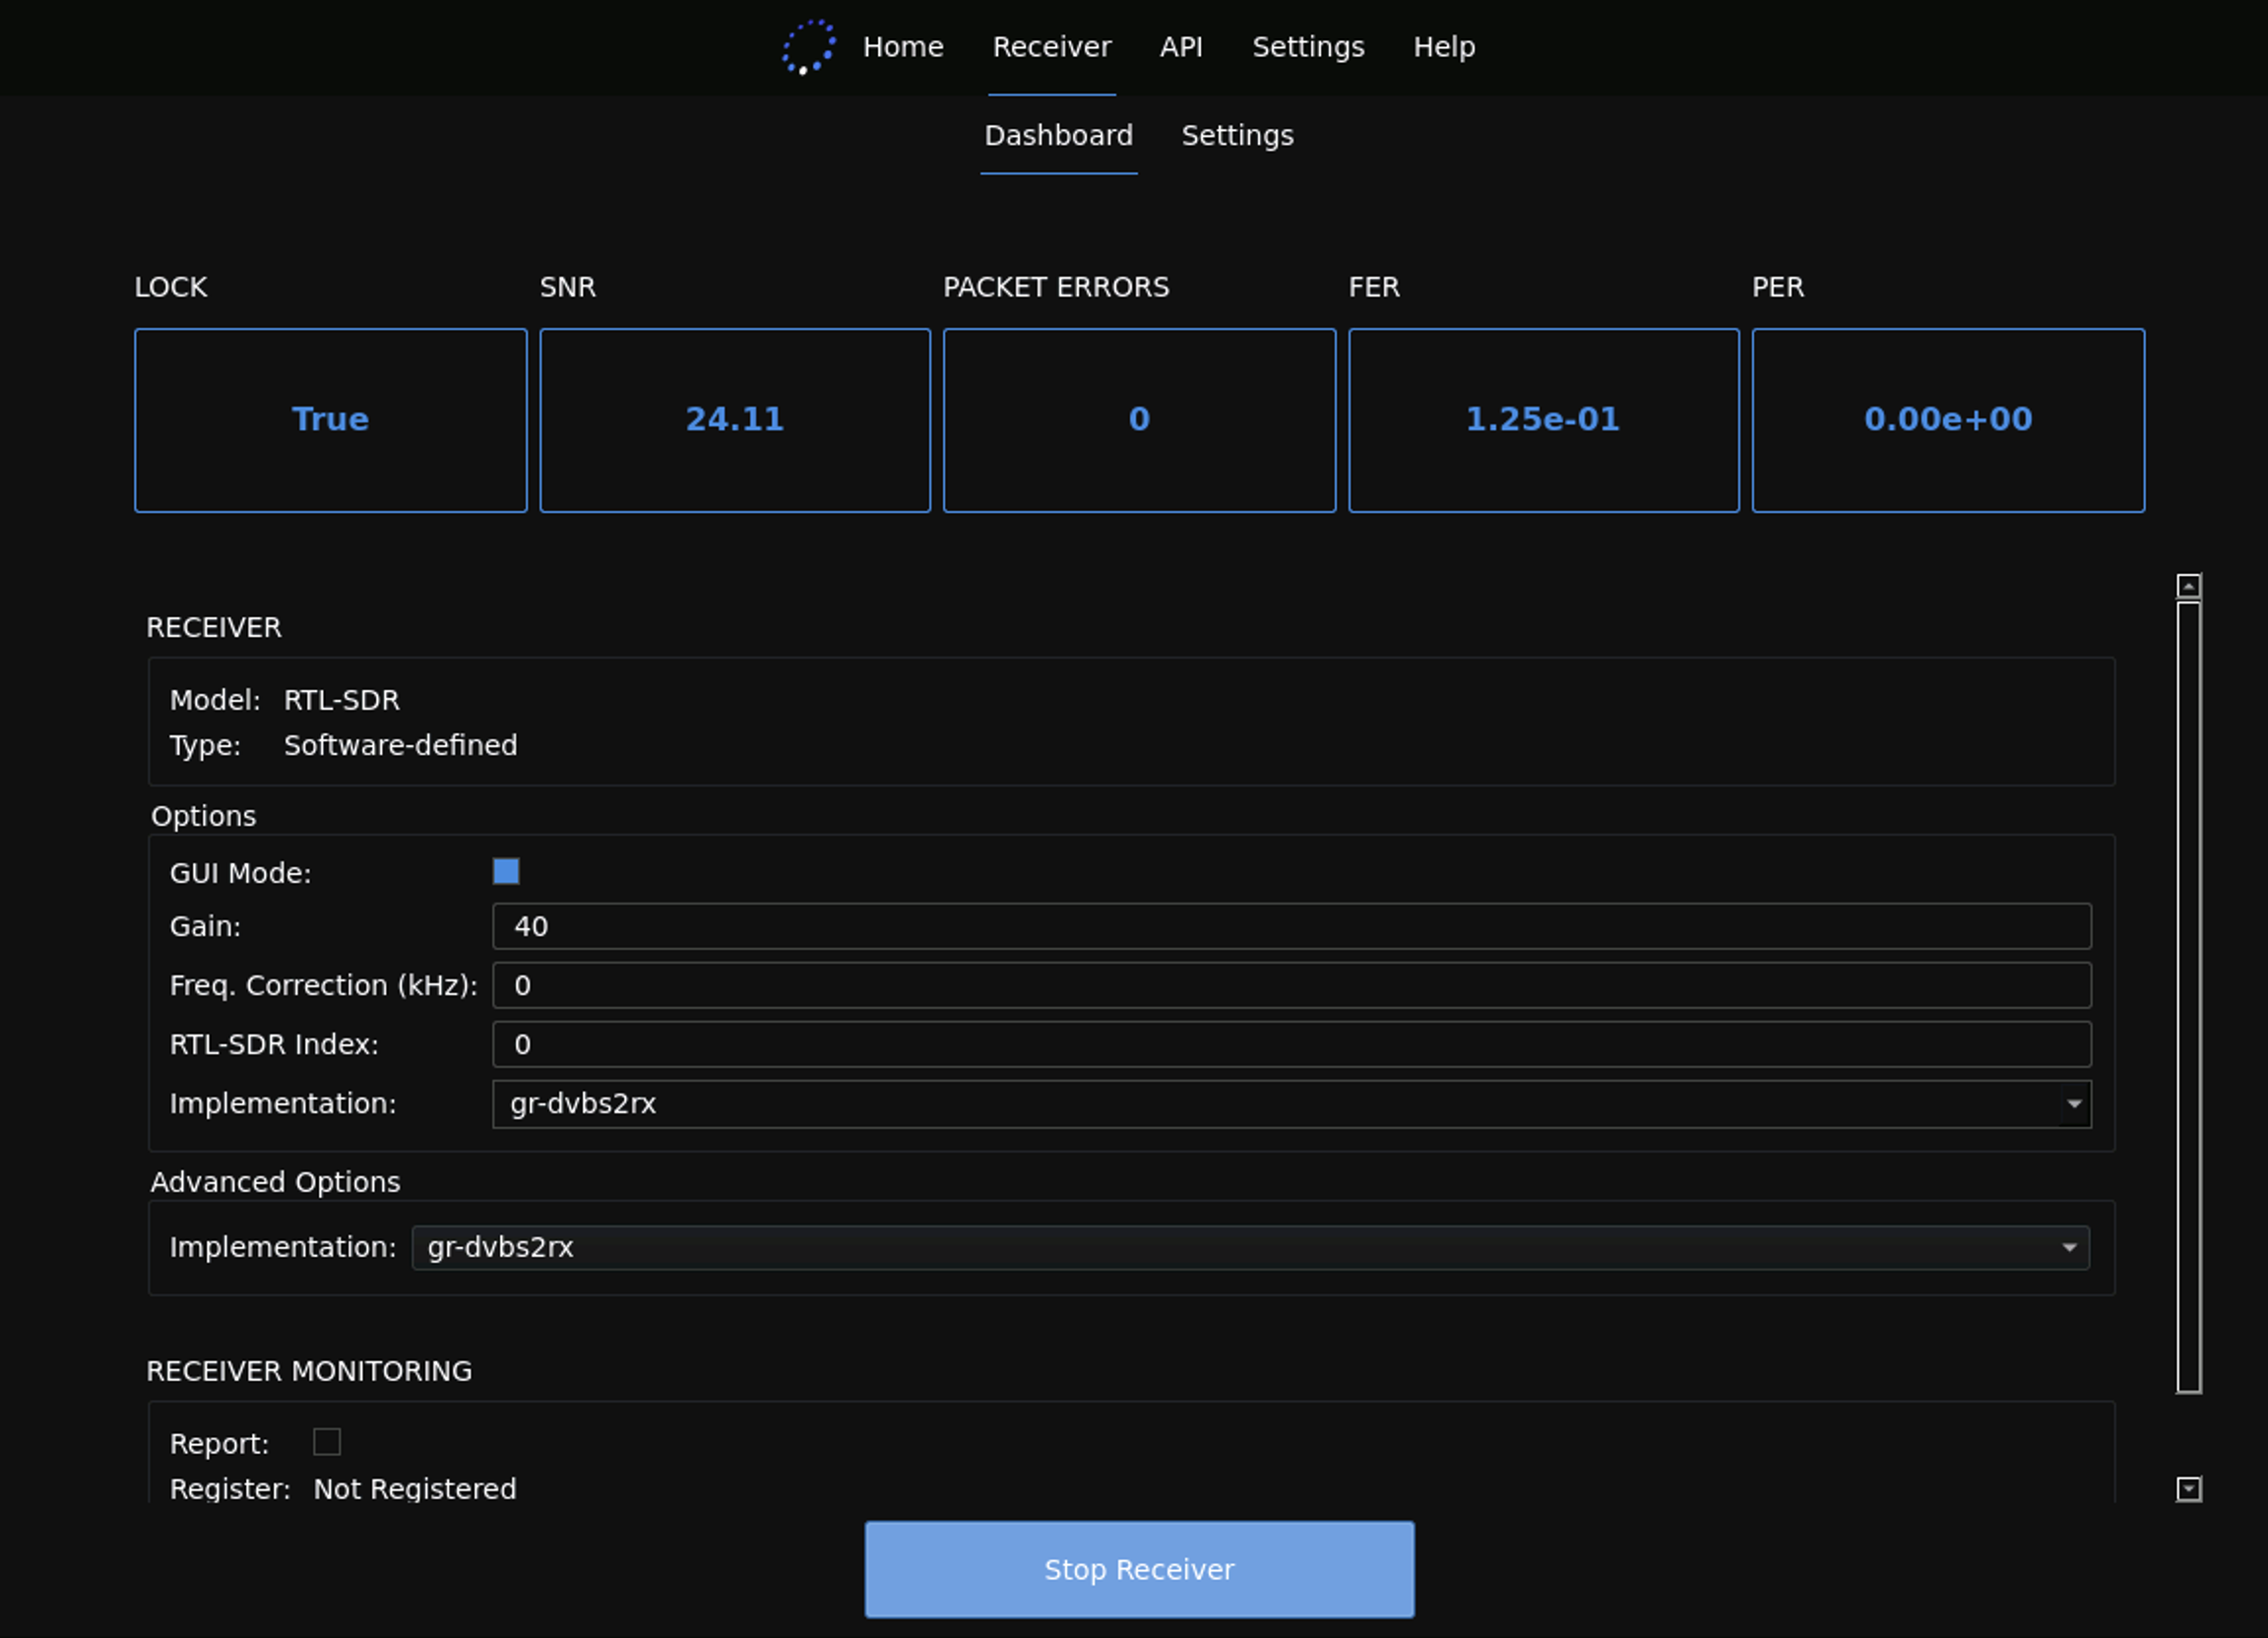Click the PACKET ERRORS label
Screen dimensions: 2268x1638
[1056, 287]
